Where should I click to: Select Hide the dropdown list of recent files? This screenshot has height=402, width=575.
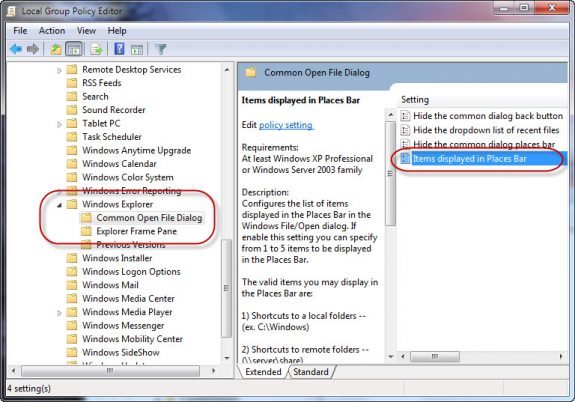coord(486,130)
